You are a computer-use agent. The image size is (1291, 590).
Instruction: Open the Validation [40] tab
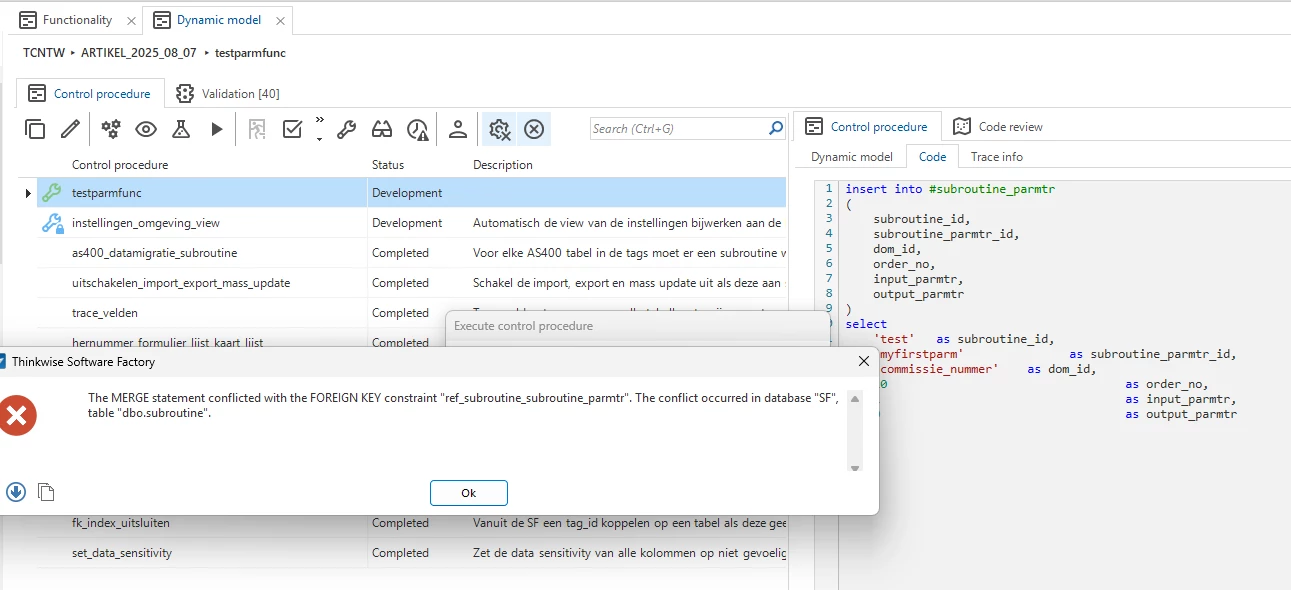228,93
